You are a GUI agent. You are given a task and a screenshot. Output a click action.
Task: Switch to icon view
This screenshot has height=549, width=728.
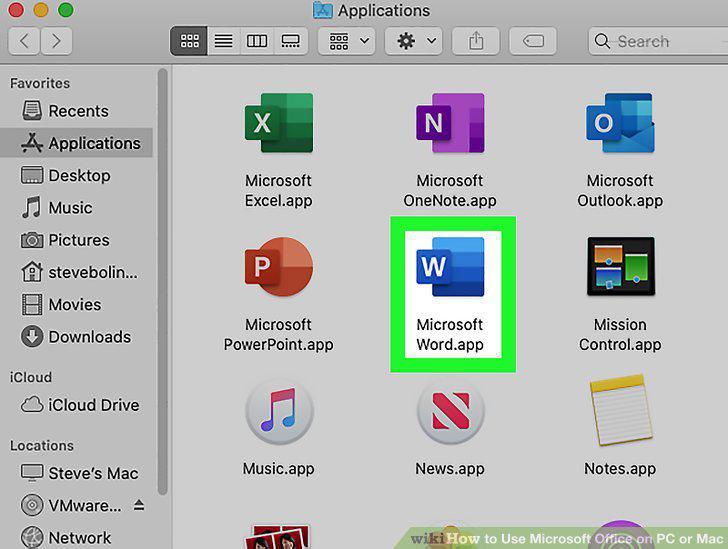pyautogui.click(x=189, y=41)
